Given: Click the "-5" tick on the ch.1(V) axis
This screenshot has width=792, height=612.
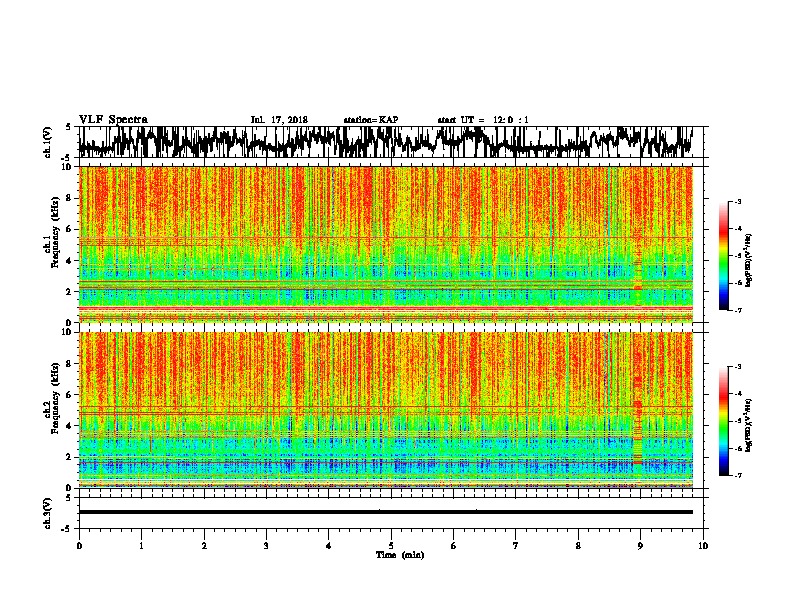Looking at the screenshot, I should tap(66, 158).
